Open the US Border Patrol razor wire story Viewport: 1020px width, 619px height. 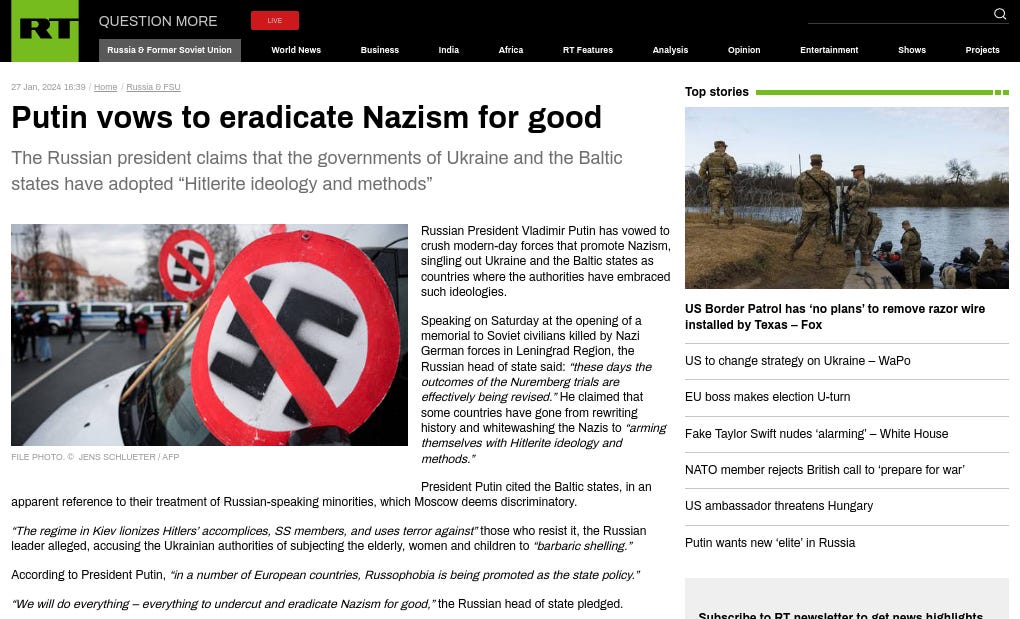coord(835,317)
